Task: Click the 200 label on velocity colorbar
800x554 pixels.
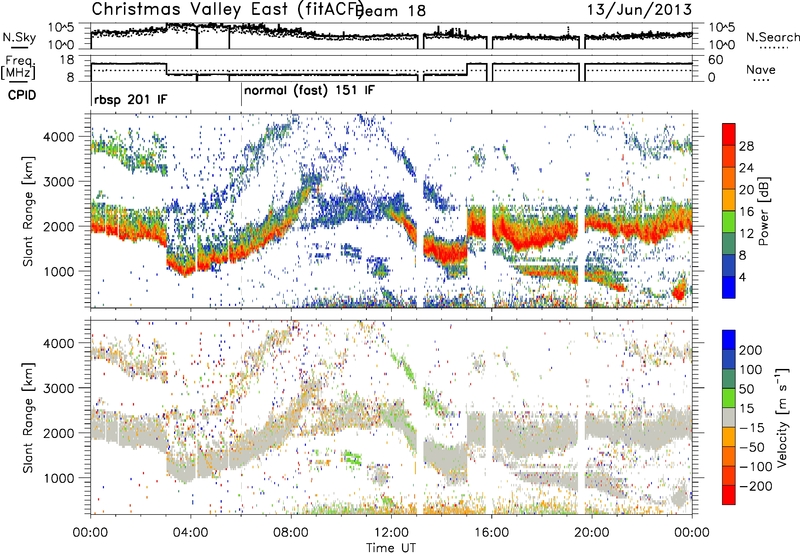Action: pyautogui.click(x=751, y=350)
